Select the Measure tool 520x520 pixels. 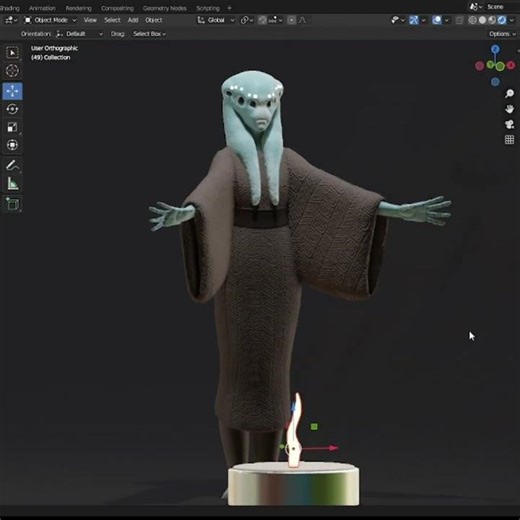click(x=12, y=183)
